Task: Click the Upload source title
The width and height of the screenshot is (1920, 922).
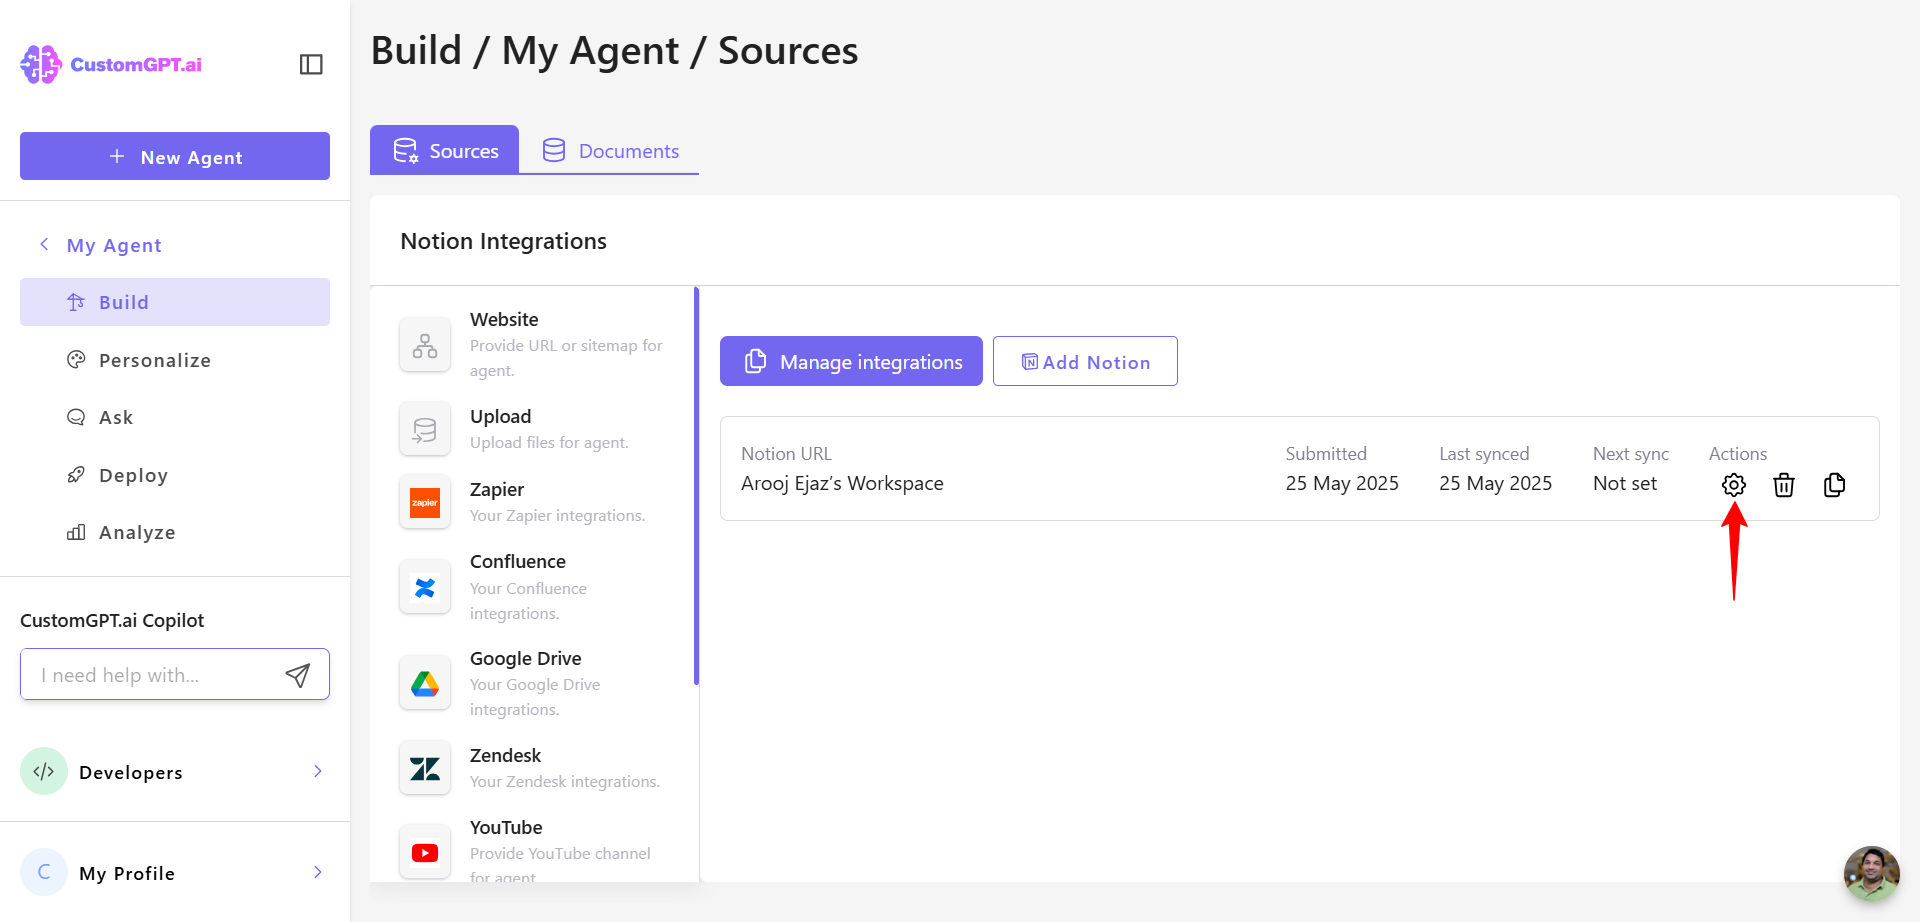Action: 500,416
